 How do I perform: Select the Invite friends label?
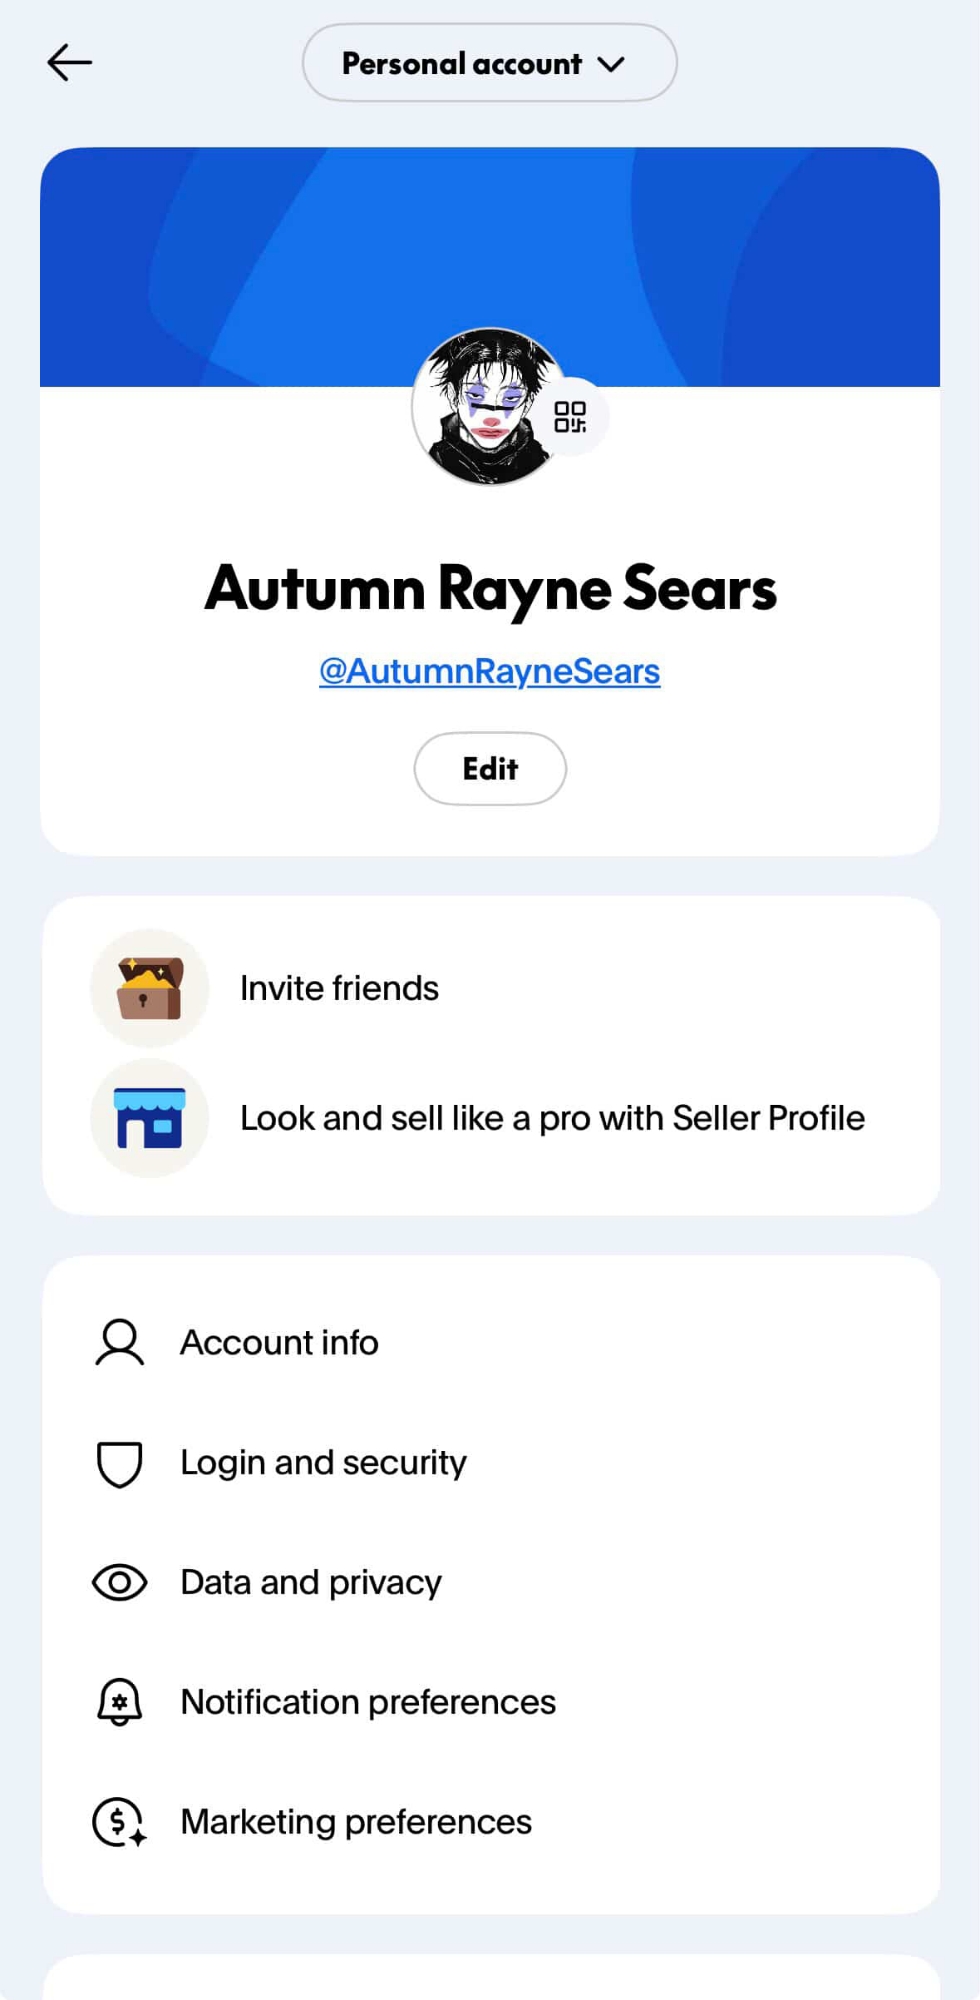click(x=339, y=988)
